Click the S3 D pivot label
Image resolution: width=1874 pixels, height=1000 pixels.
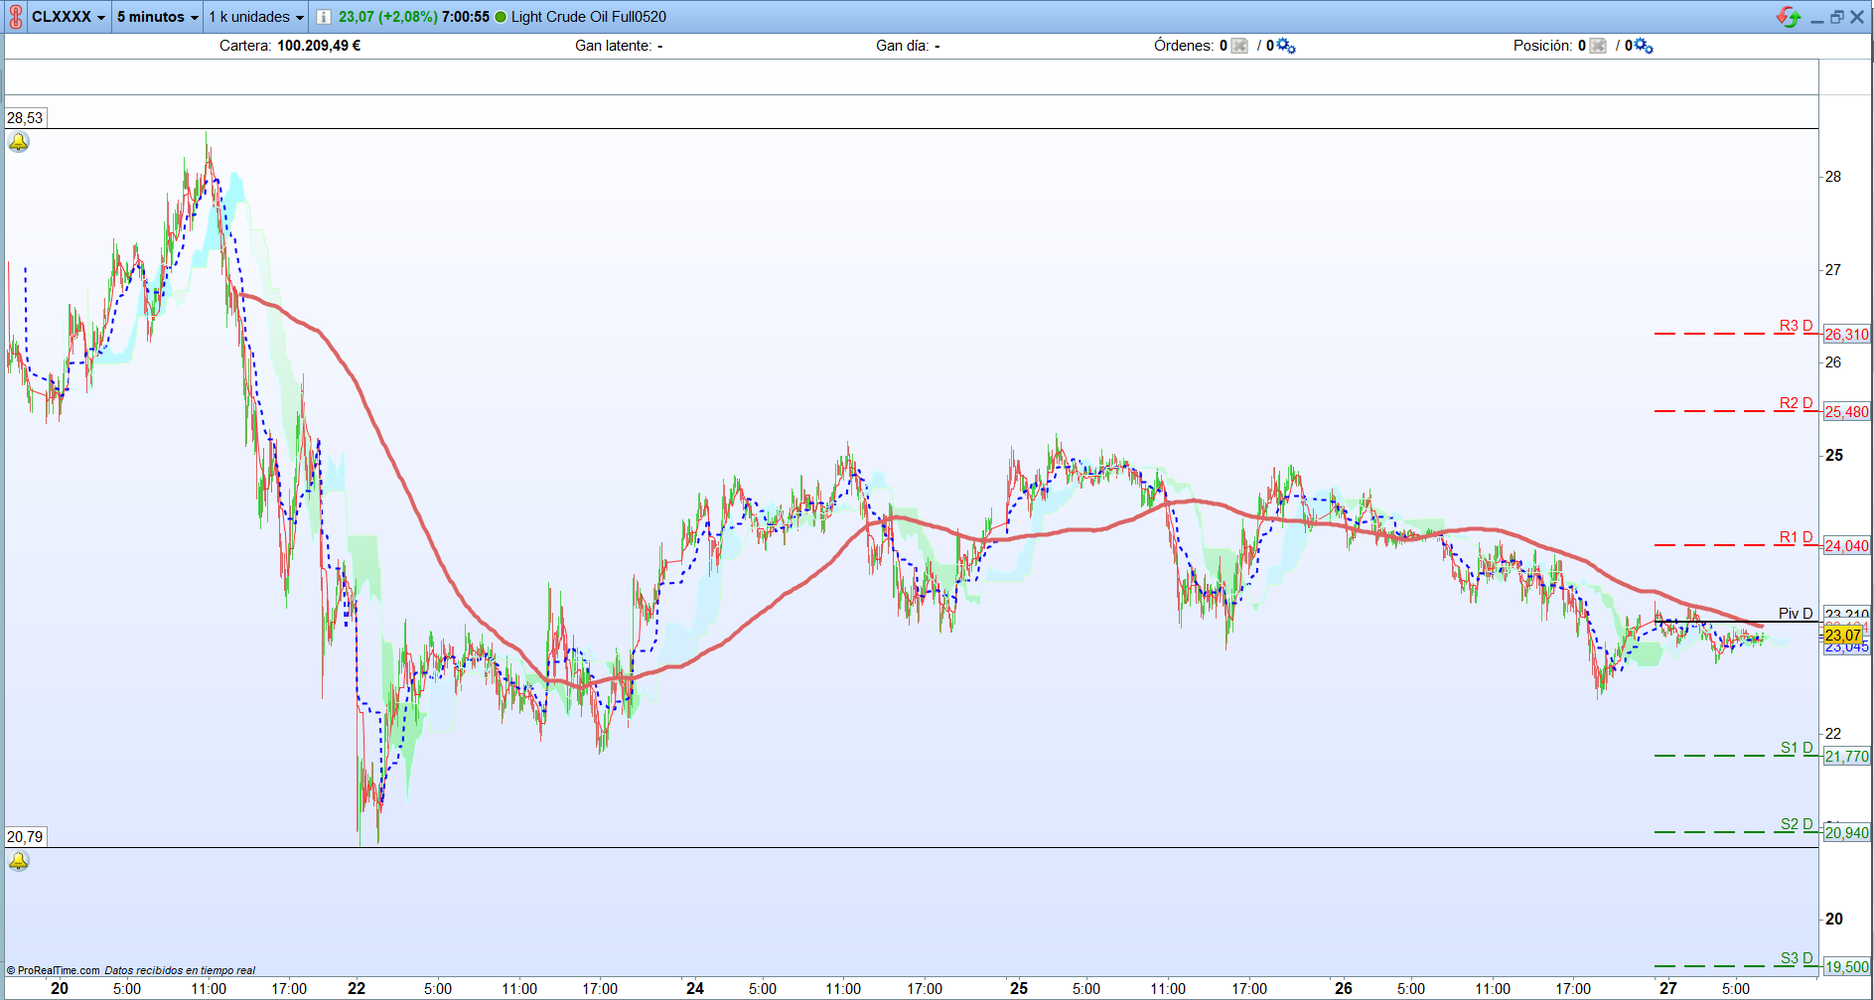(1797, 959)
